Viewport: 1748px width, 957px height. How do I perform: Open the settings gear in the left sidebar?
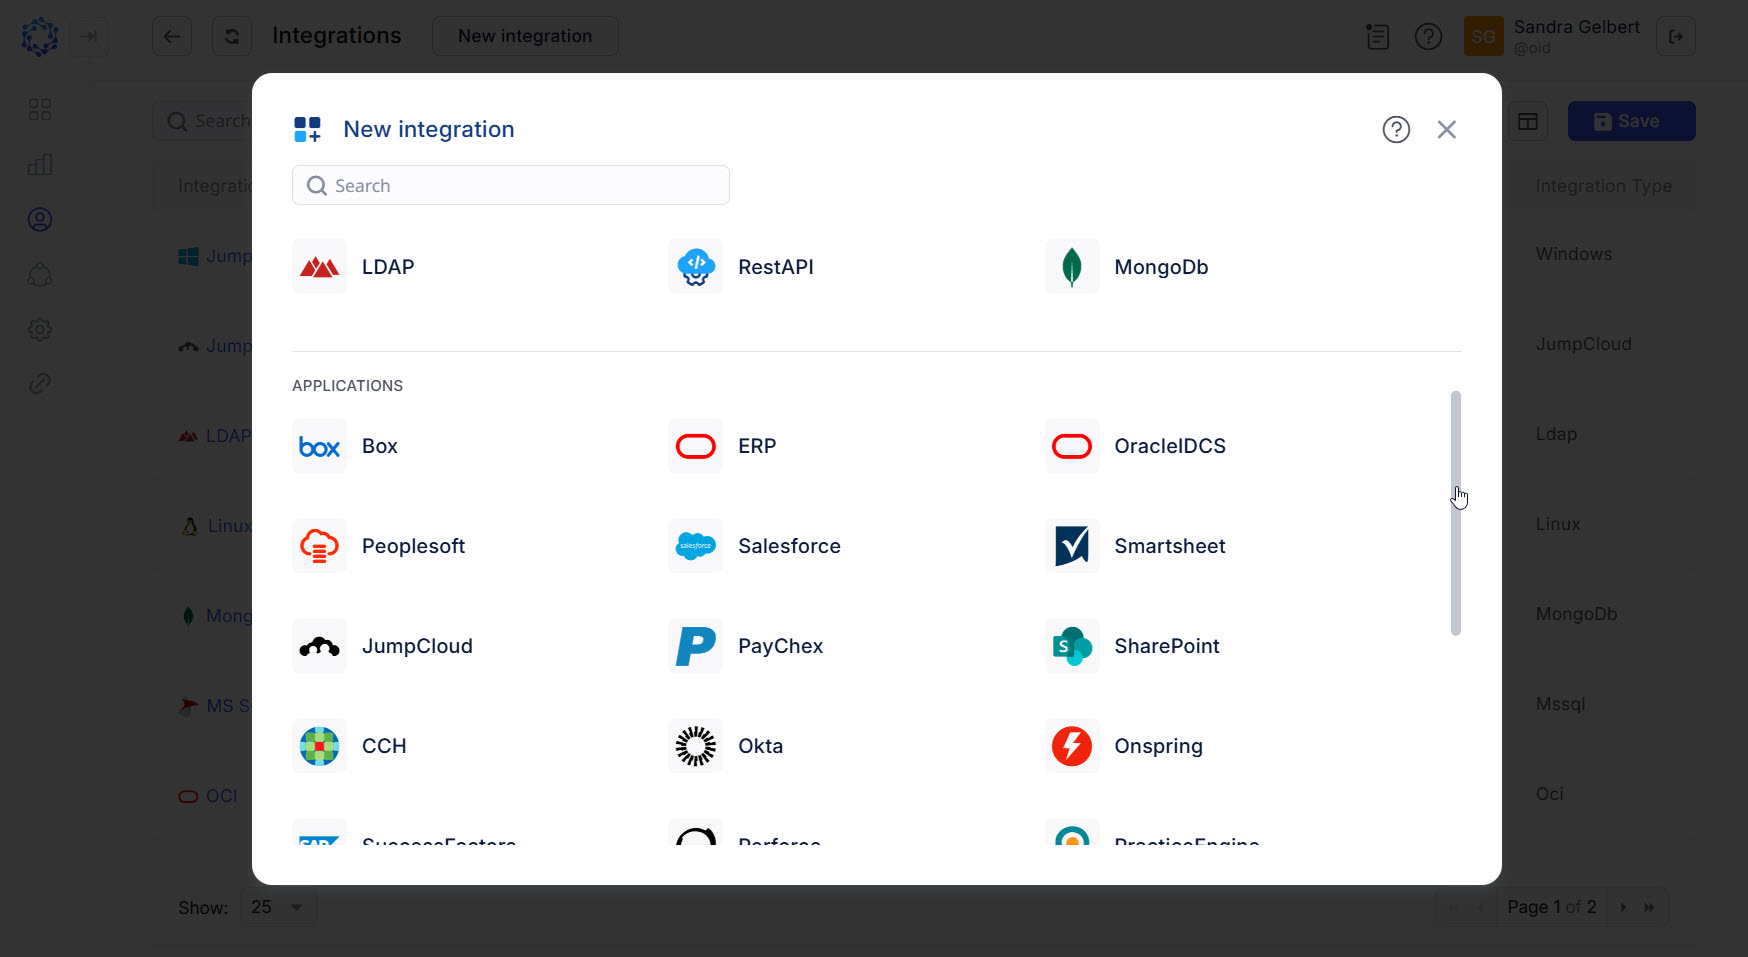40,329
